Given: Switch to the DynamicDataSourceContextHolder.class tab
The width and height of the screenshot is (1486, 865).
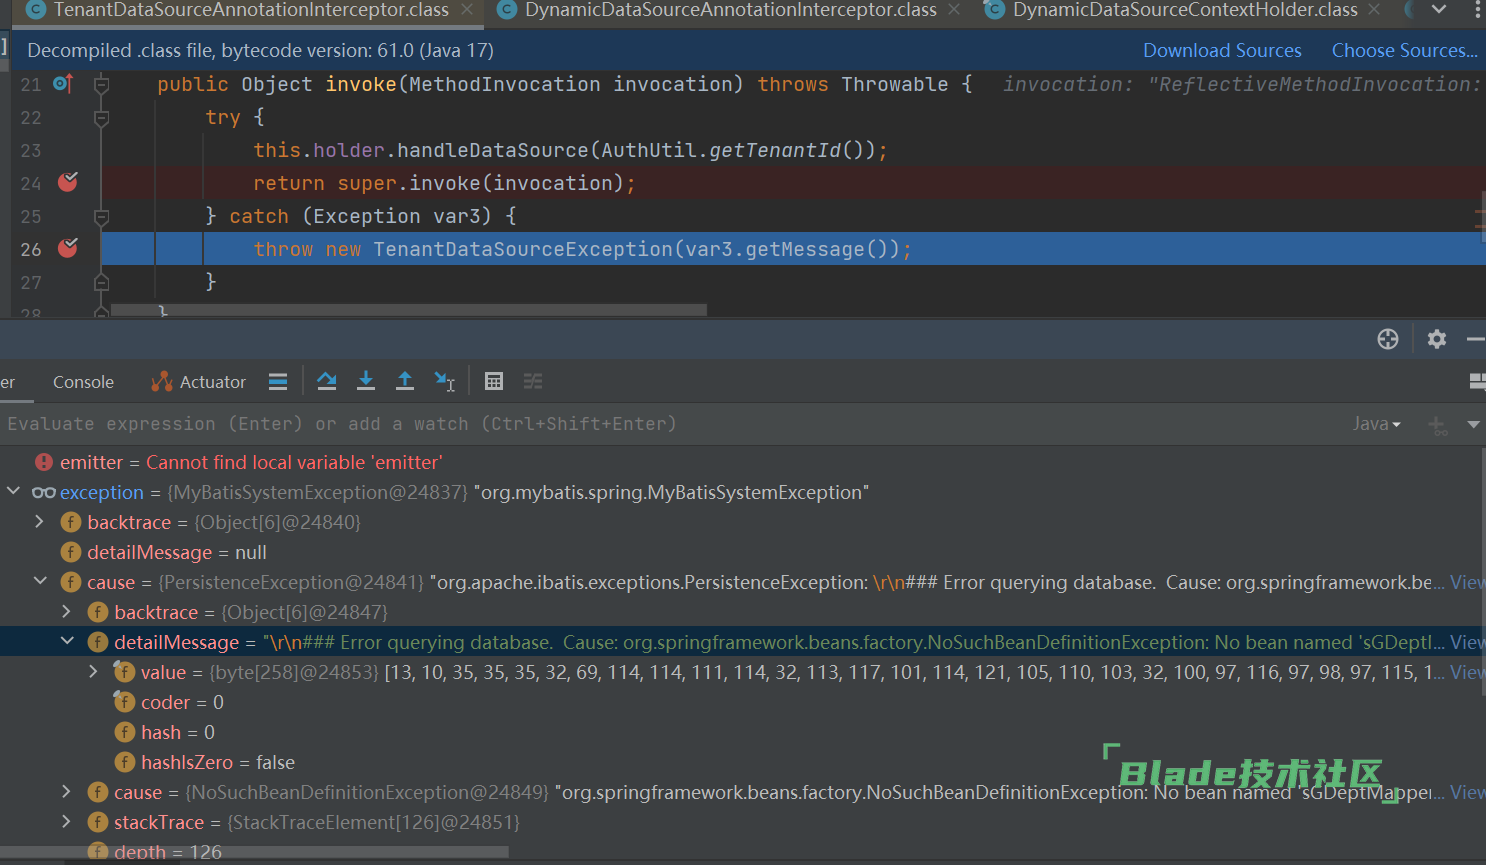Looking at the screenshot, I should (x=1185, y=10).
